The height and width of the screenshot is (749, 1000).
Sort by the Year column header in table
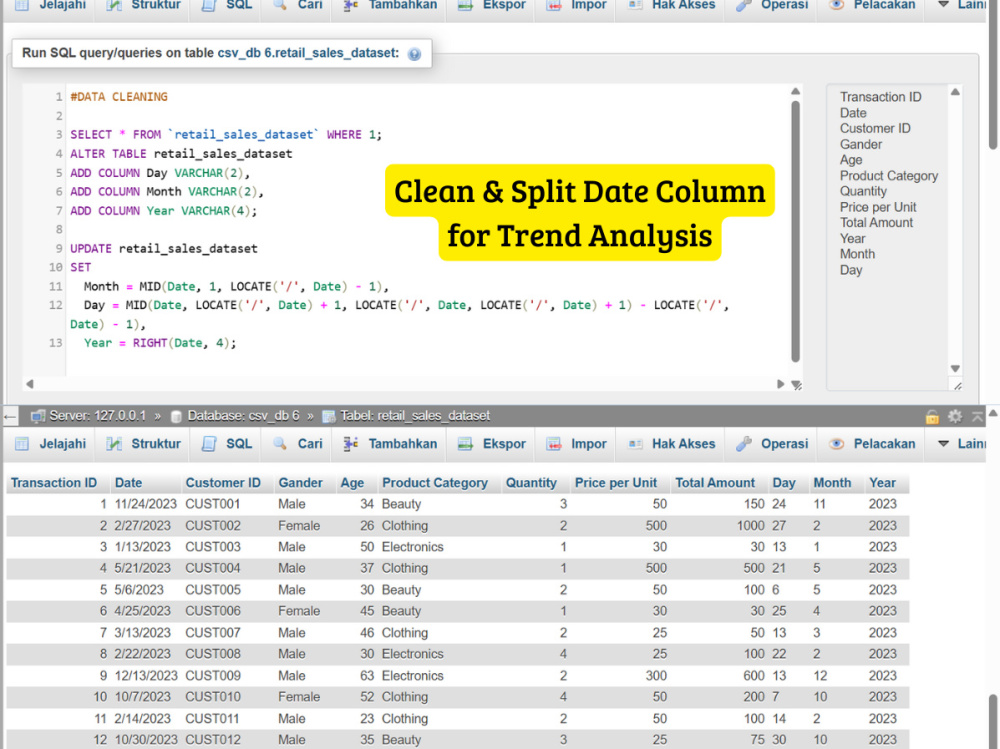tap(882, 483)
